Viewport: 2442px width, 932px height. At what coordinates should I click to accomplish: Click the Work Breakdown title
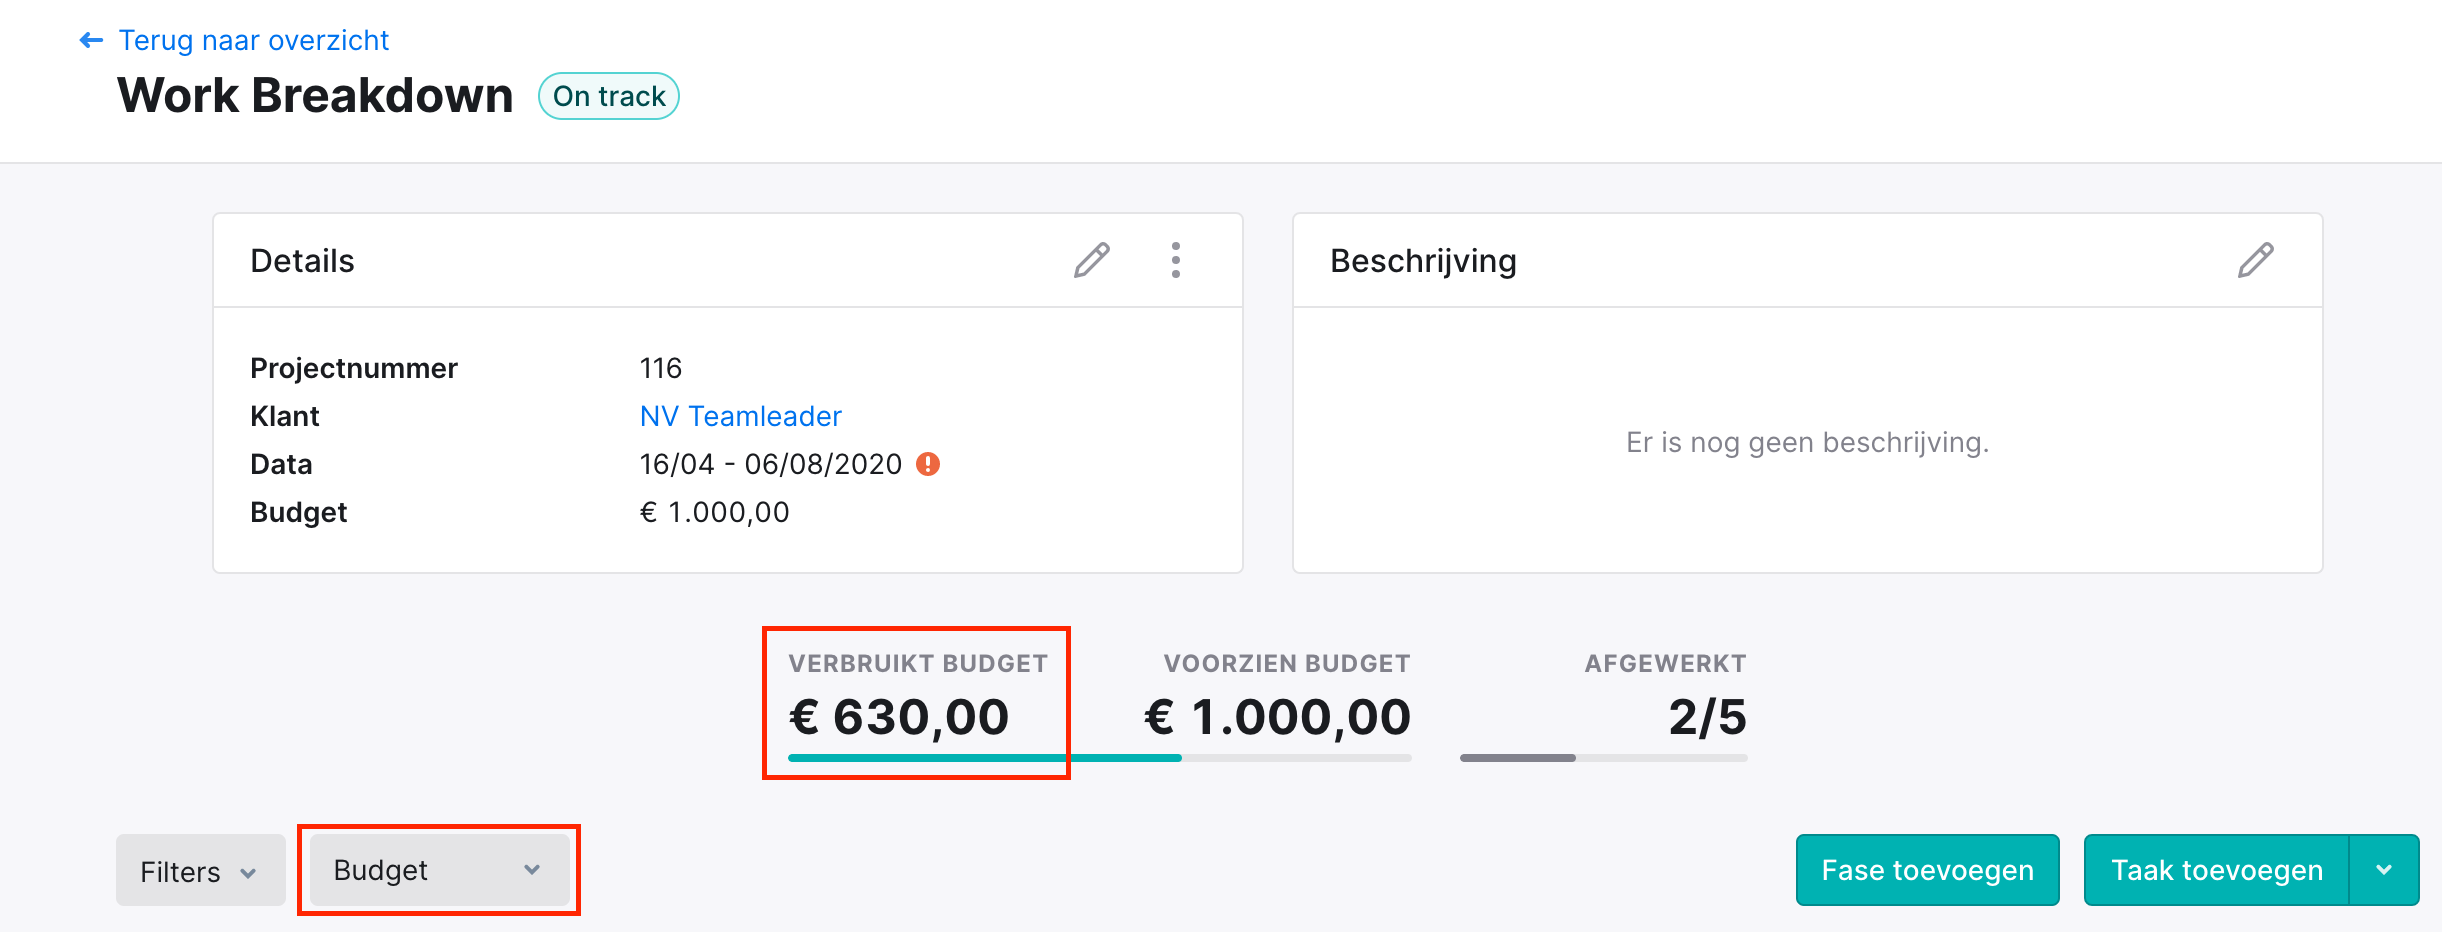point(315,96)
